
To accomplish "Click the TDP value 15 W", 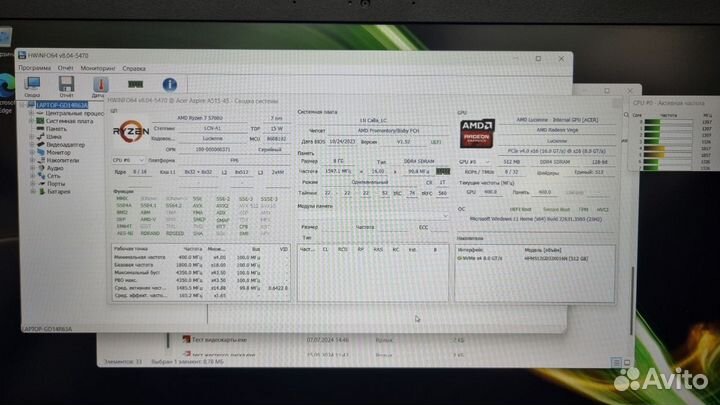I will coord(276,129).
